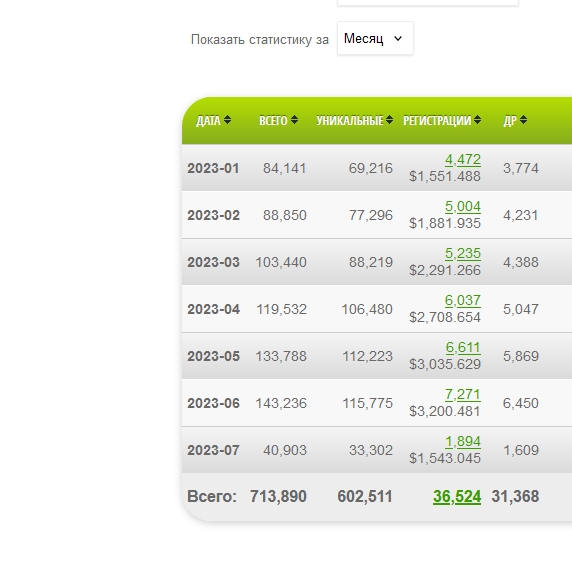Sort by РЕГИСТРАЦИИ column sort arrows
Image resolution: width=572 pixels, height=564 pixels.
[477, 120]
